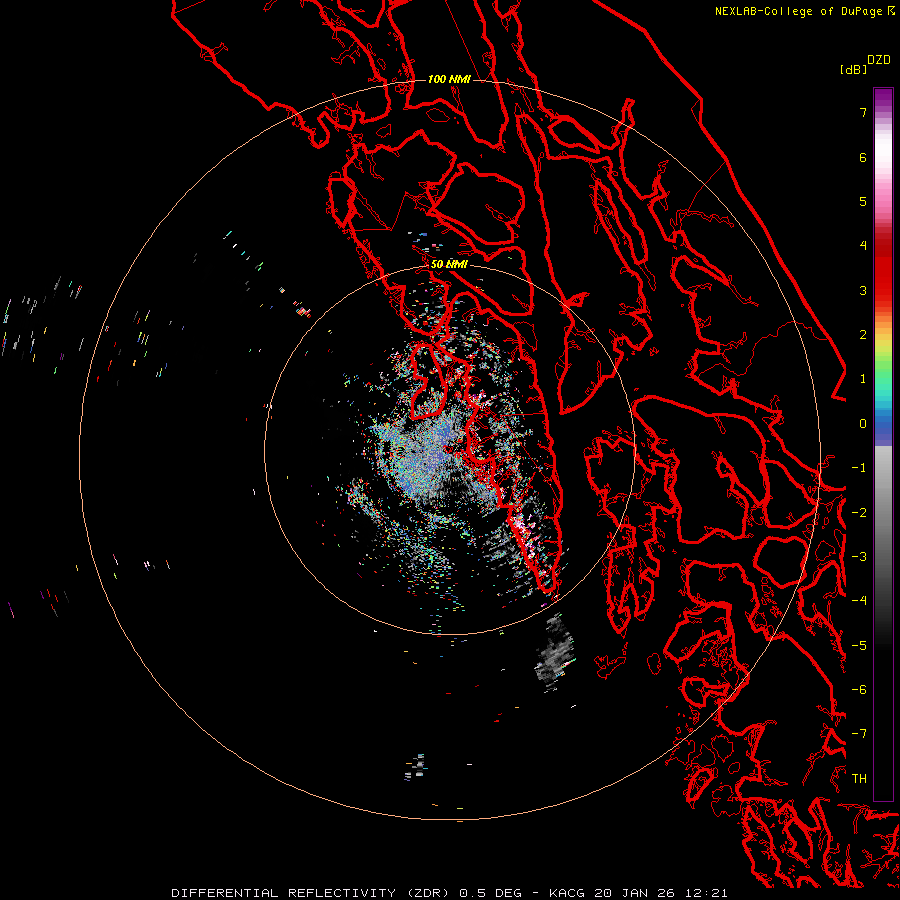Select the 4 value on the color scale

(x=863, y=246)
